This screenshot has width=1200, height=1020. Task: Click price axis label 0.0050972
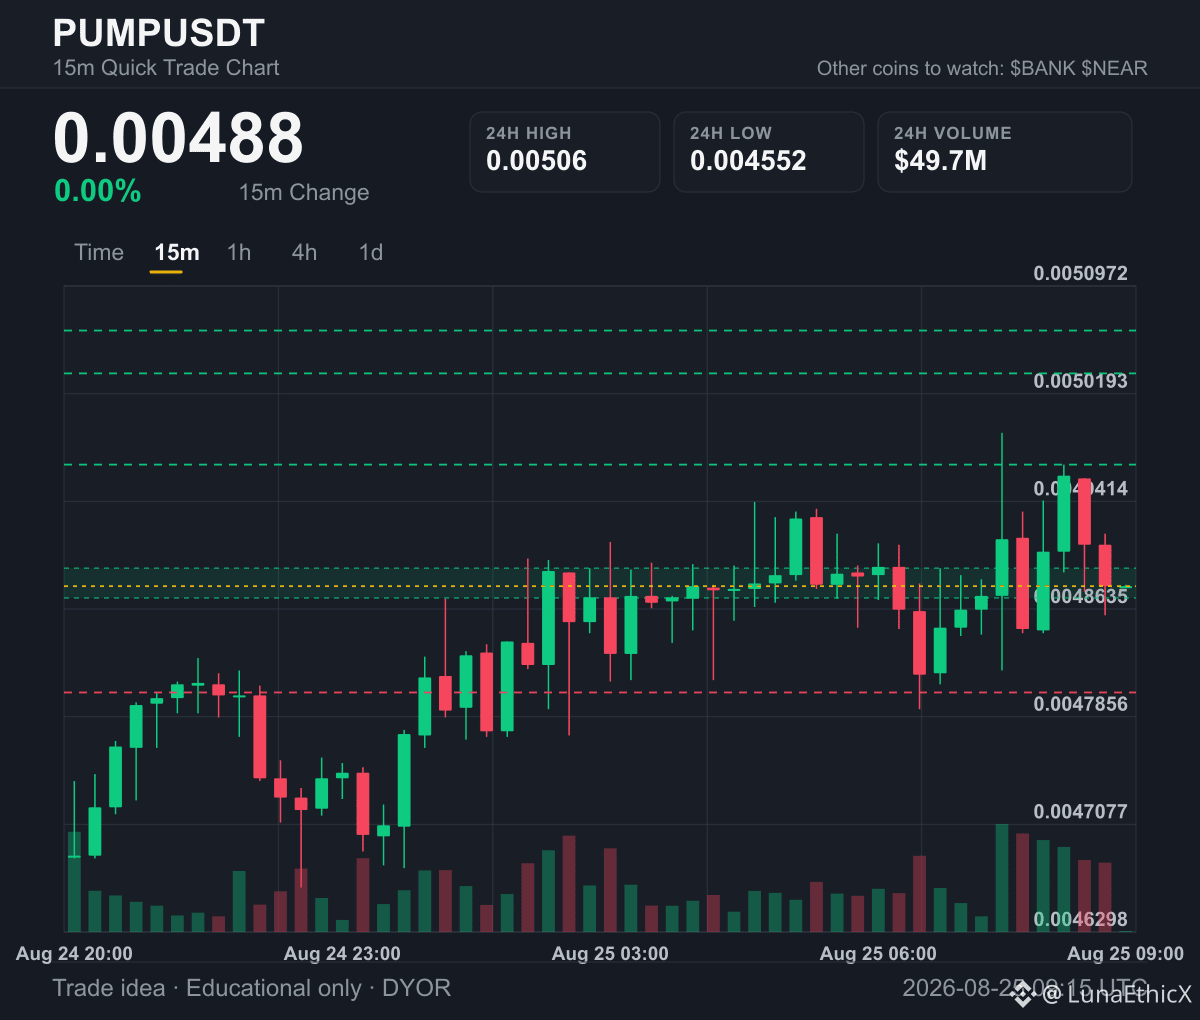pos(1080,273)
